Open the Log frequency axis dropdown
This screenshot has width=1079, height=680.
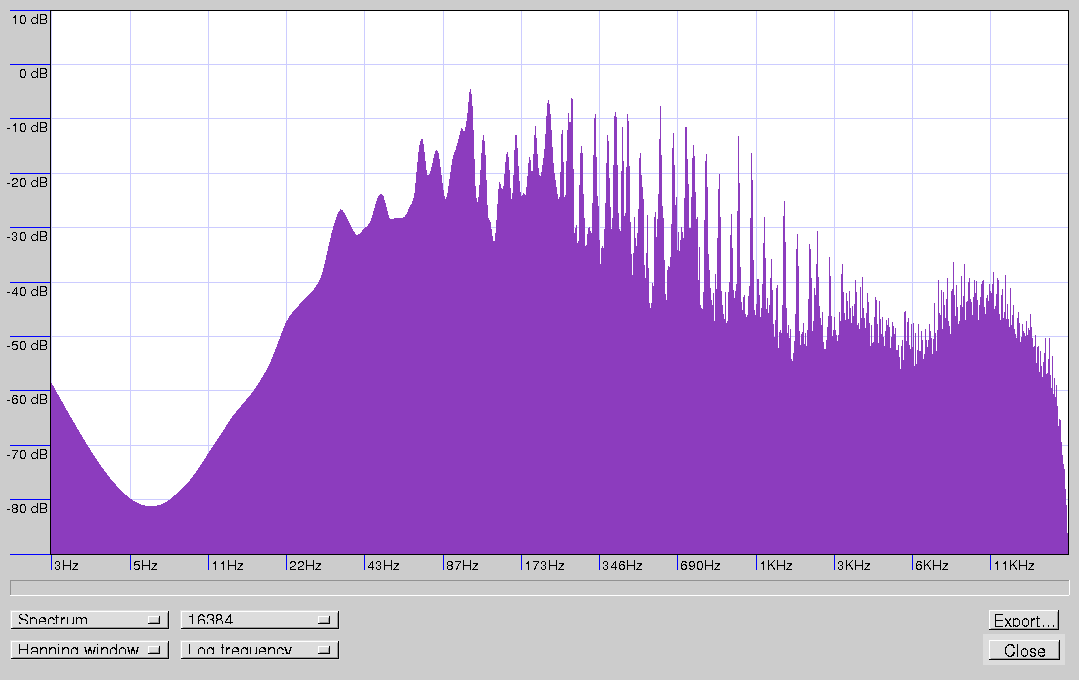click(259, 650)
